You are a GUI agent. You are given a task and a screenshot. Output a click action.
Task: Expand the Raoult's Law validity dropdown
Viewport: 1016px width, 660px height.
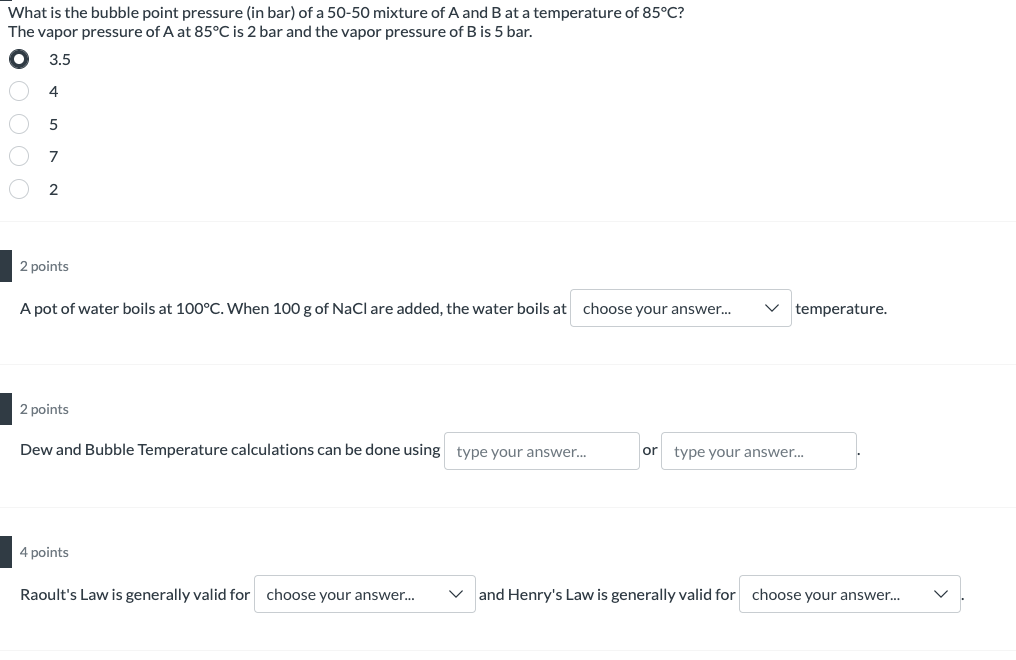pyautogui.click(x=365, y=594)
